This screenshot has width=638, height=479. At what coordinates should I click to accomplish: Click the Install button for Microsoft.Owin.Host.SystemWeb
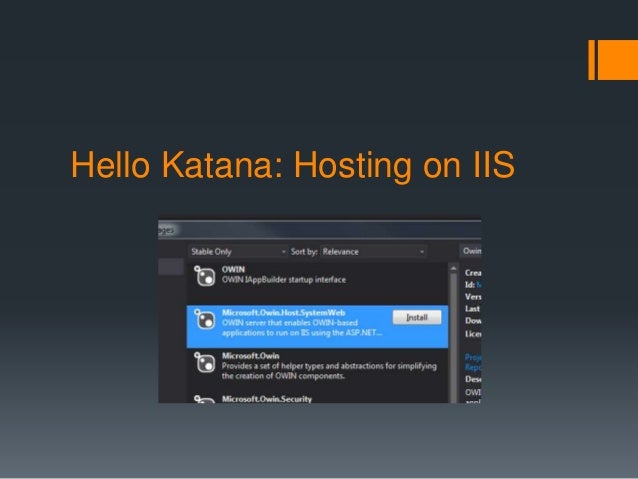[417, 317]
